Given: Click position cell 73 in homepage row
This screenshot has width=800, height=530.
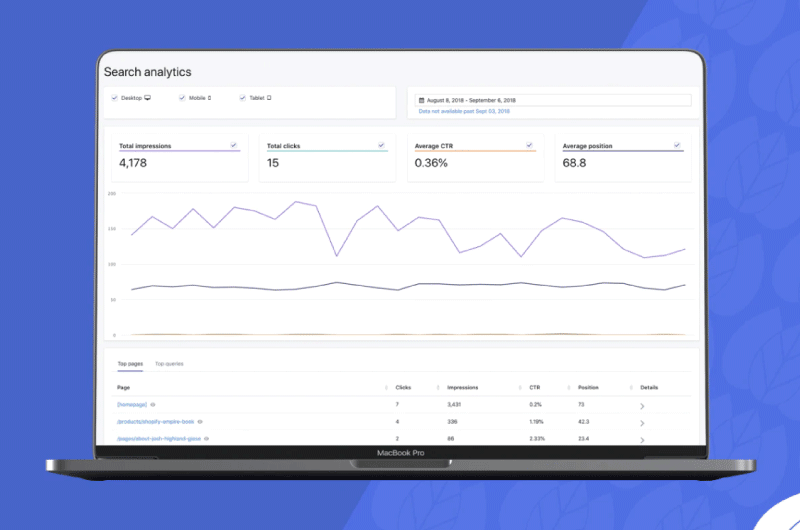Looking at the screenshot, I should (x=581, y=405).
